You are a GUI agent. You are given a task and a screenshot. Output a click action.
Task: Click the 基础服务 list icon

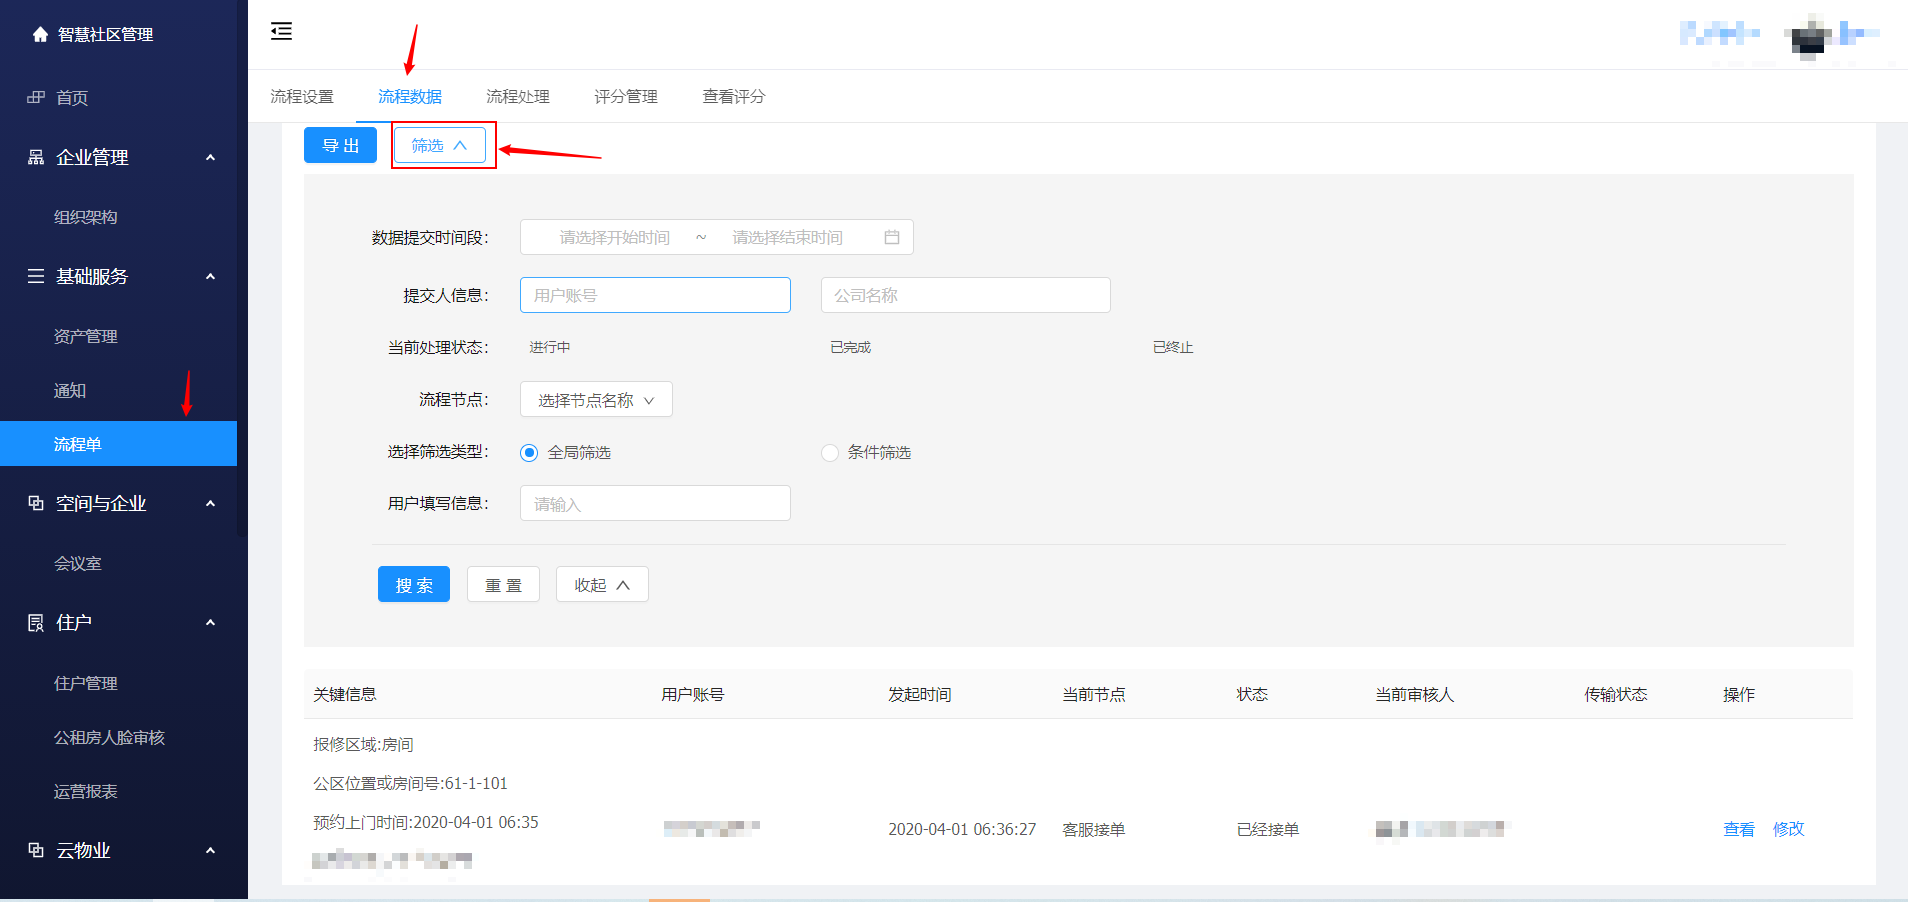[x=36, y=277]
